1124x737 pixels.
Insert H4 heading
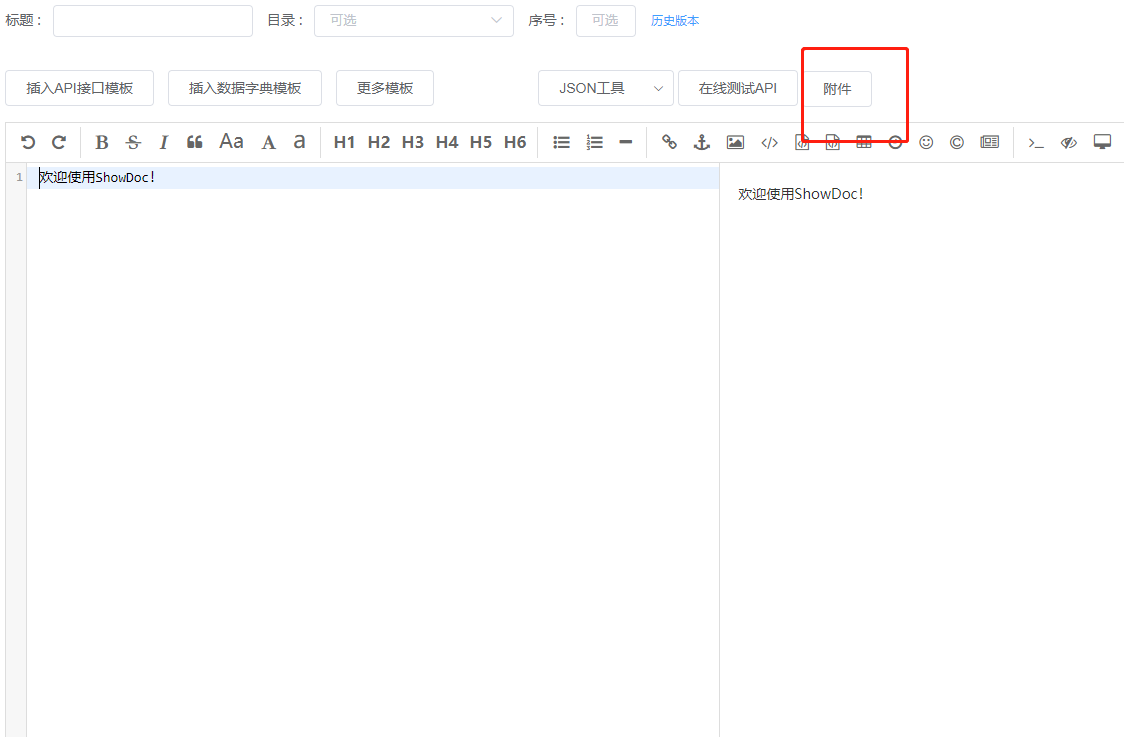click(447, 142)
